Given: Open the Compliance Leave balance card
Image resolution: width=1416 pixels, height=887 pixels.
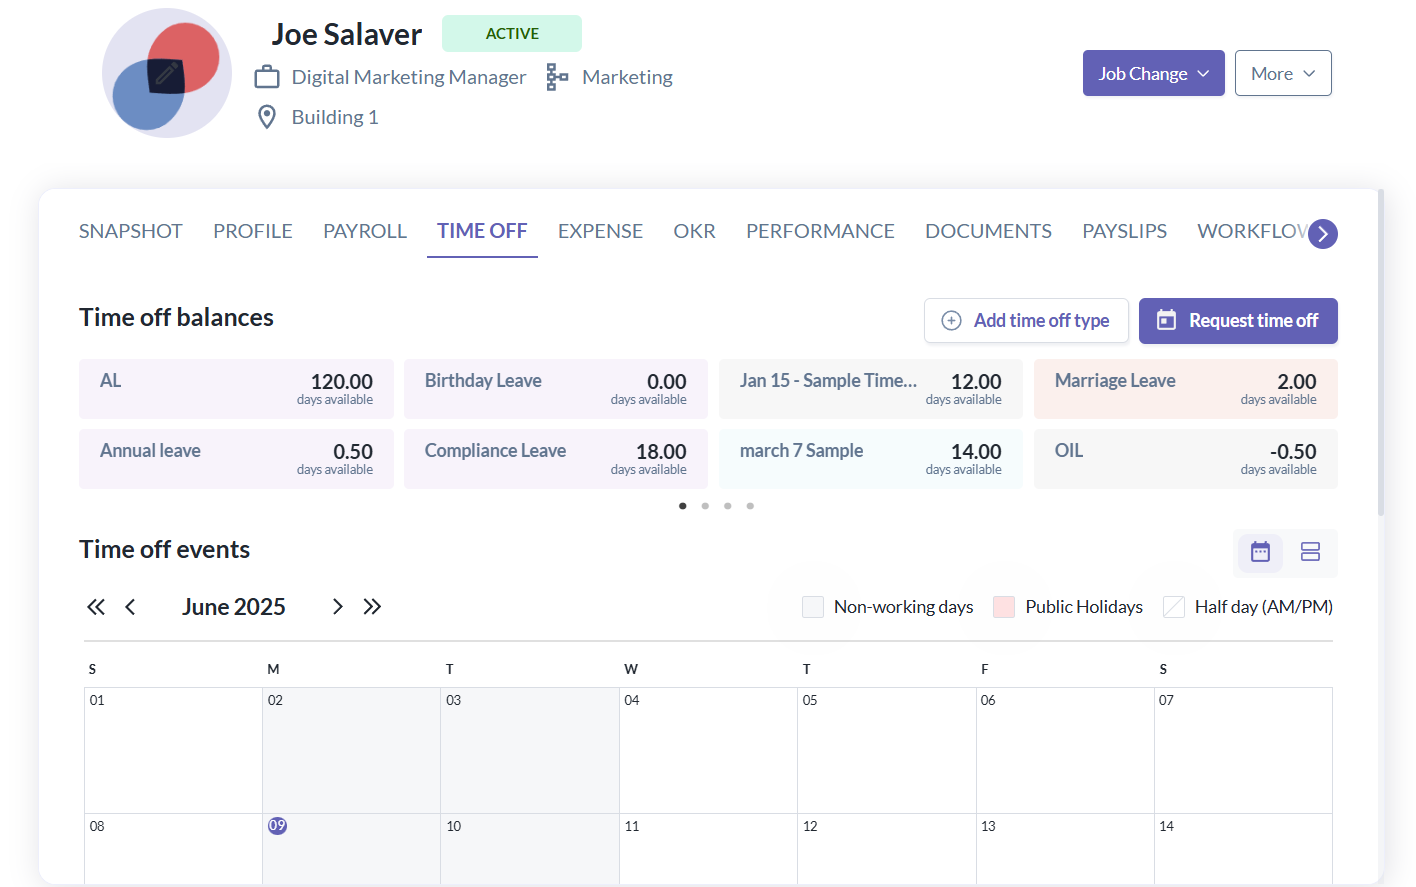Looking at the screenshot, I should click(556, 459).
